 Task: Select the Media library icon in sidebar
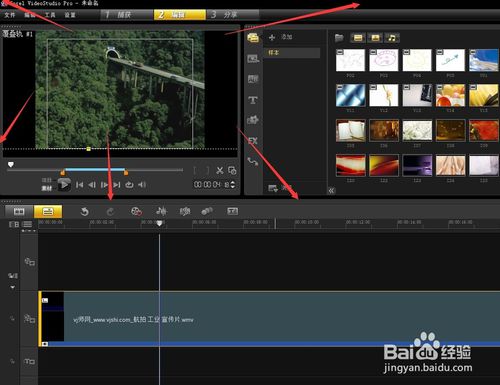253,38
